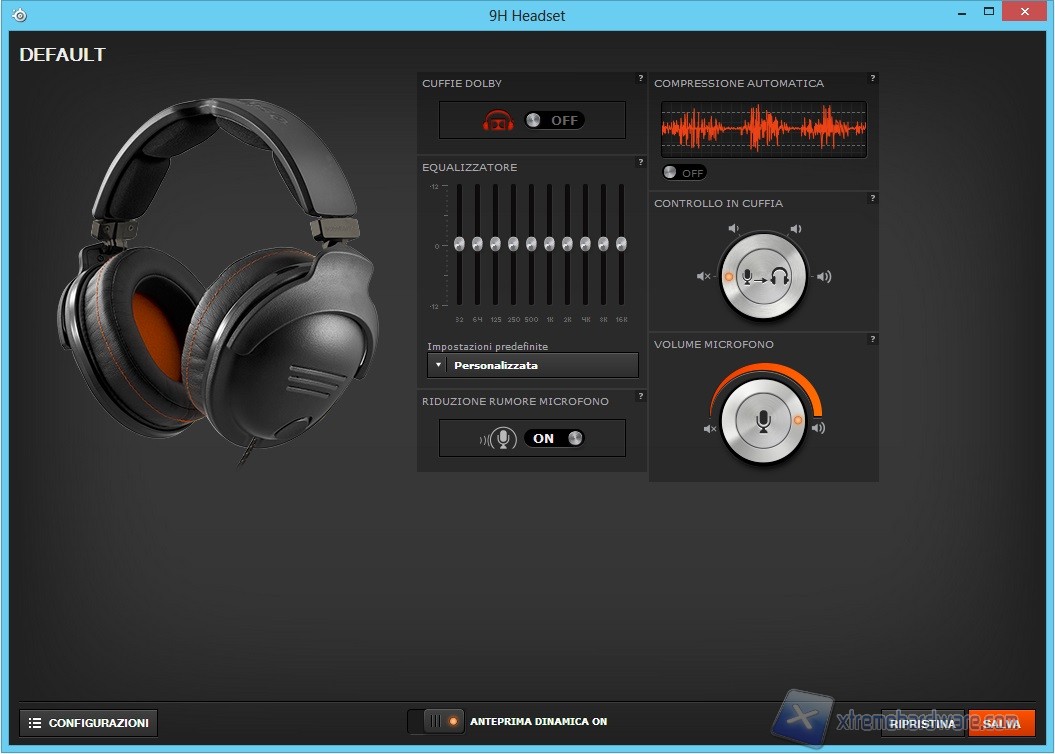The width and height of the screenshot is (1055, 754).
Task: Click the arrow on the Personalizzata preset box
Action: 438,366
